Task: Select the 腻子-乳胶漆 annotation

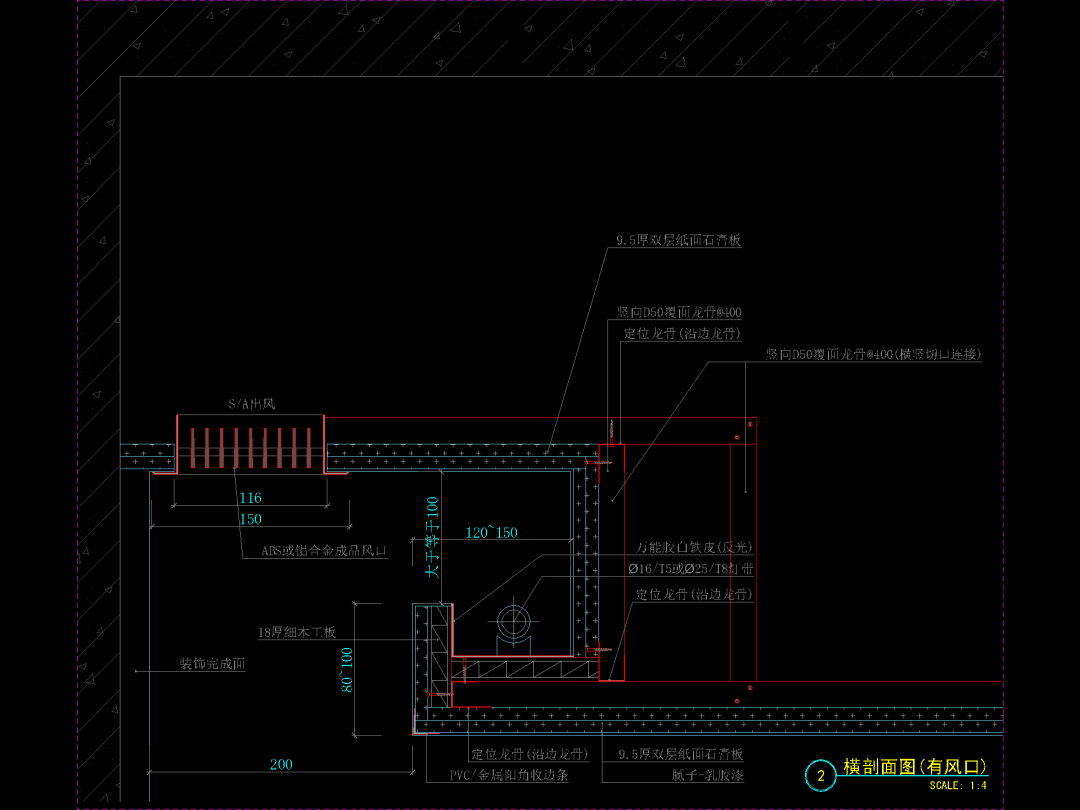Action: click(x=707, y=776)
